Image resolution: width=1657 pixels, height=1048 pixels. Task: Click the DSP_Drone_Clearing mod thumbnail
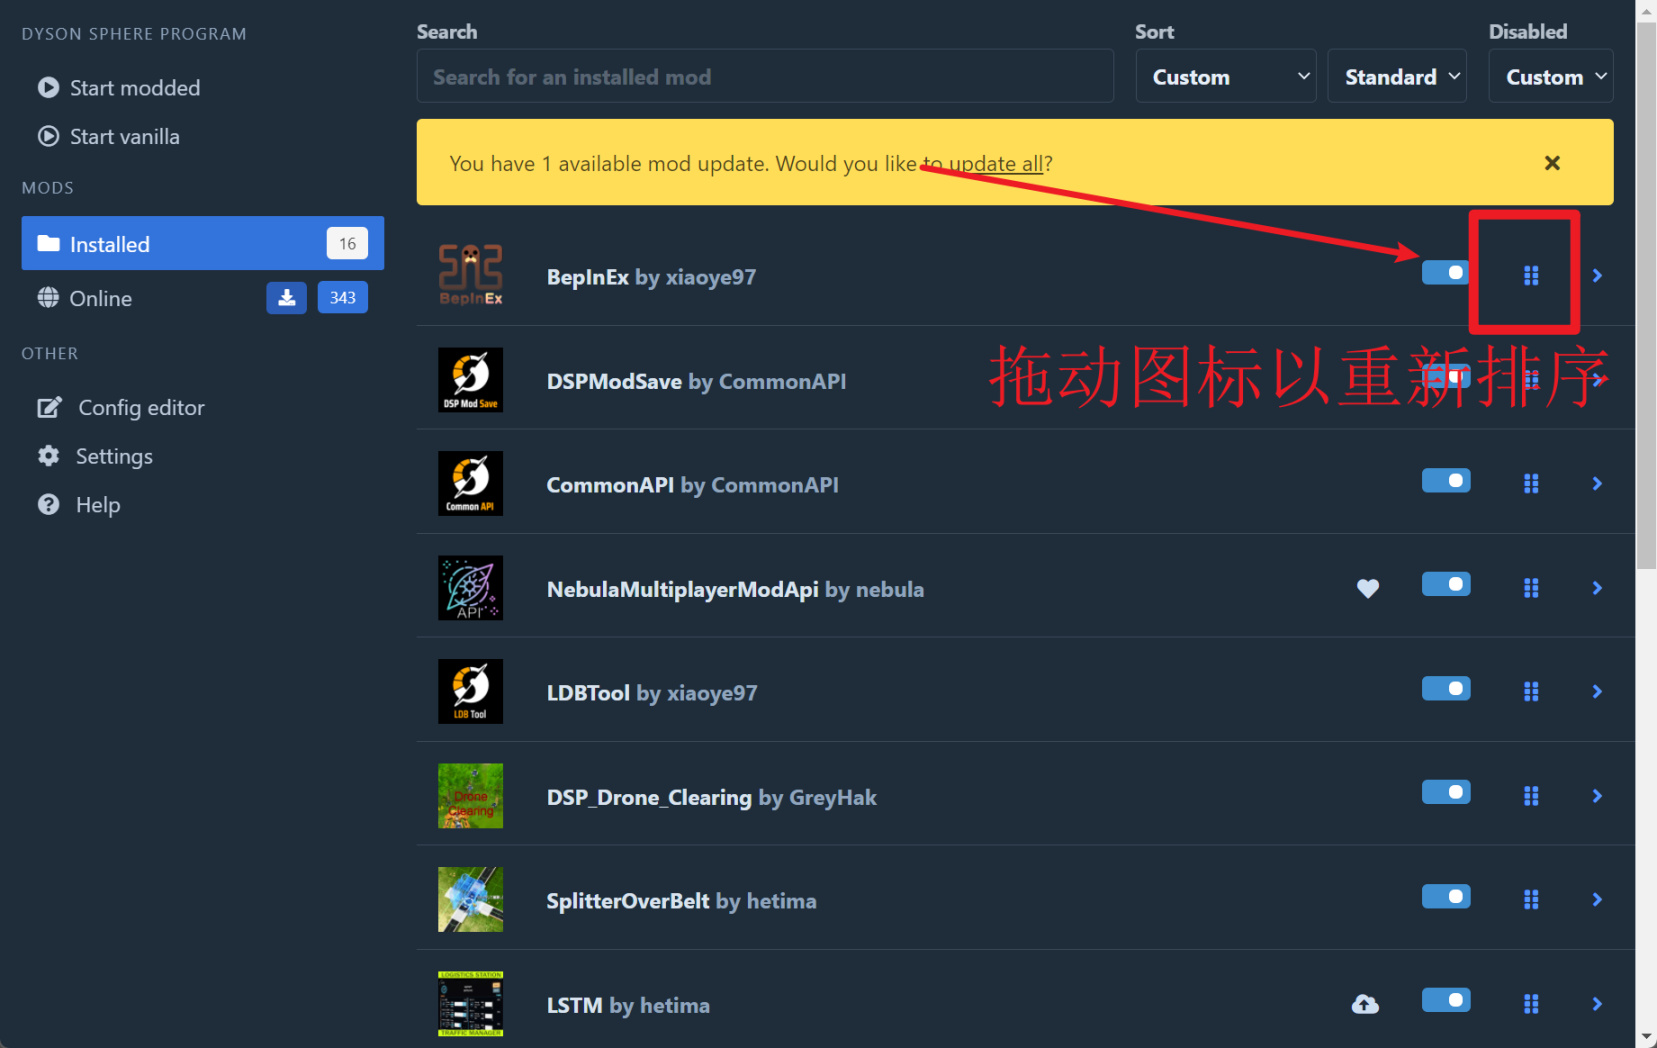tap(470, 796)
